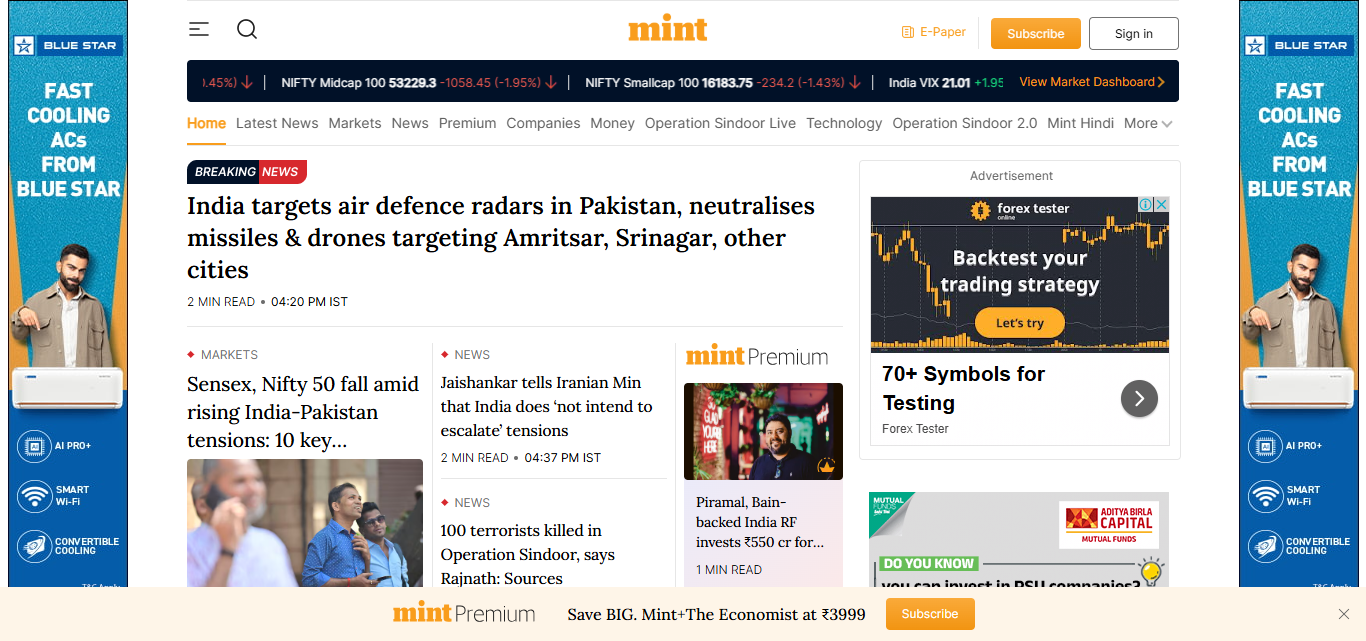
Task: Click the Blue Star logo in right ad
Action: pos(1298,45)
